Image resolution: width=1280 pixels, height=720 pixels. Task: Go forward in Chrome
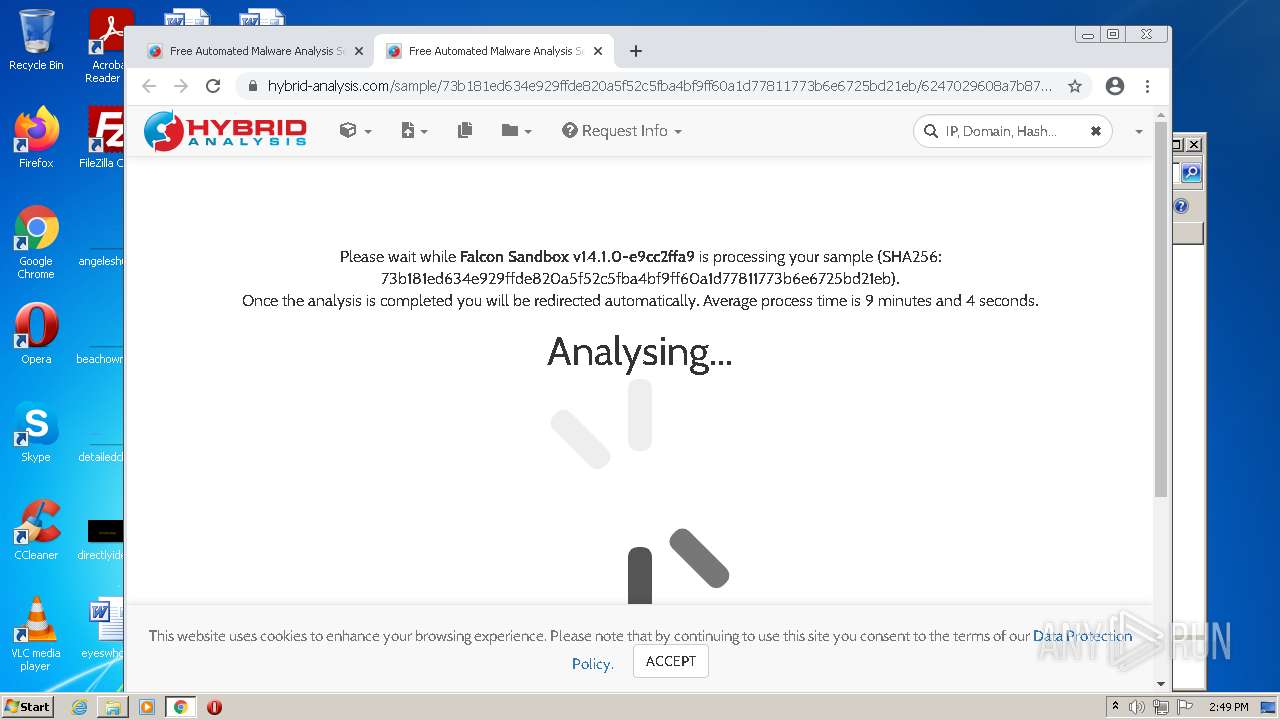point(181,86)
